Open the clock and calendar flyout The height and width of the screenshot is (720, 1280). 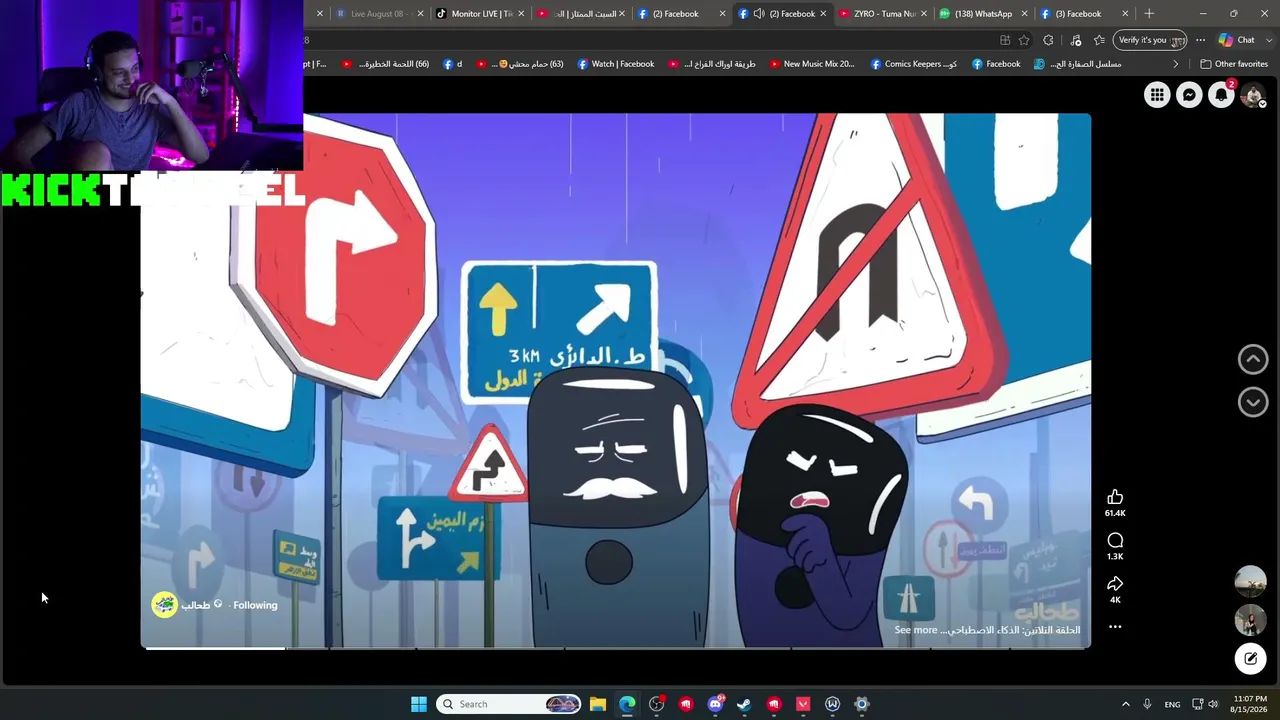point(1249,704)
